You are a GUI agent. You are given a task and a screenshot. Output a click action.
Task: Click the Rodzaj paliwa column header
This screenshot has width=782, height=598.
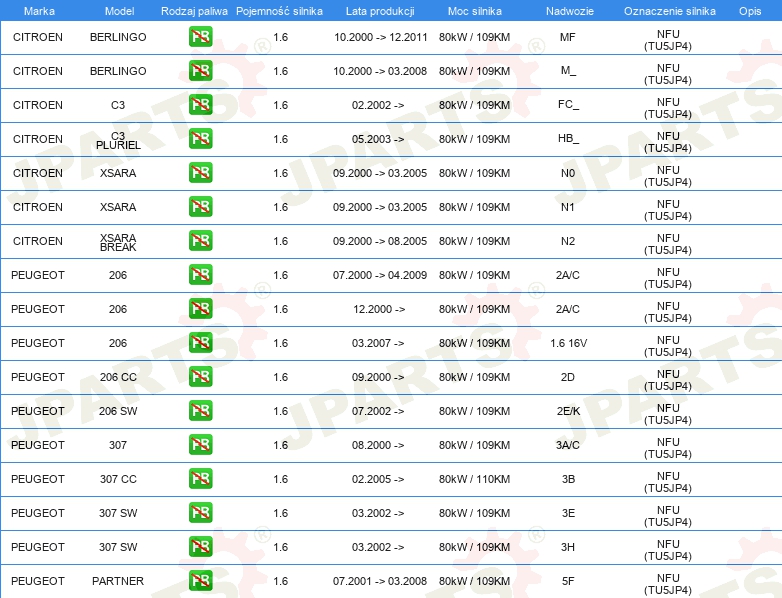click(194, 11)
